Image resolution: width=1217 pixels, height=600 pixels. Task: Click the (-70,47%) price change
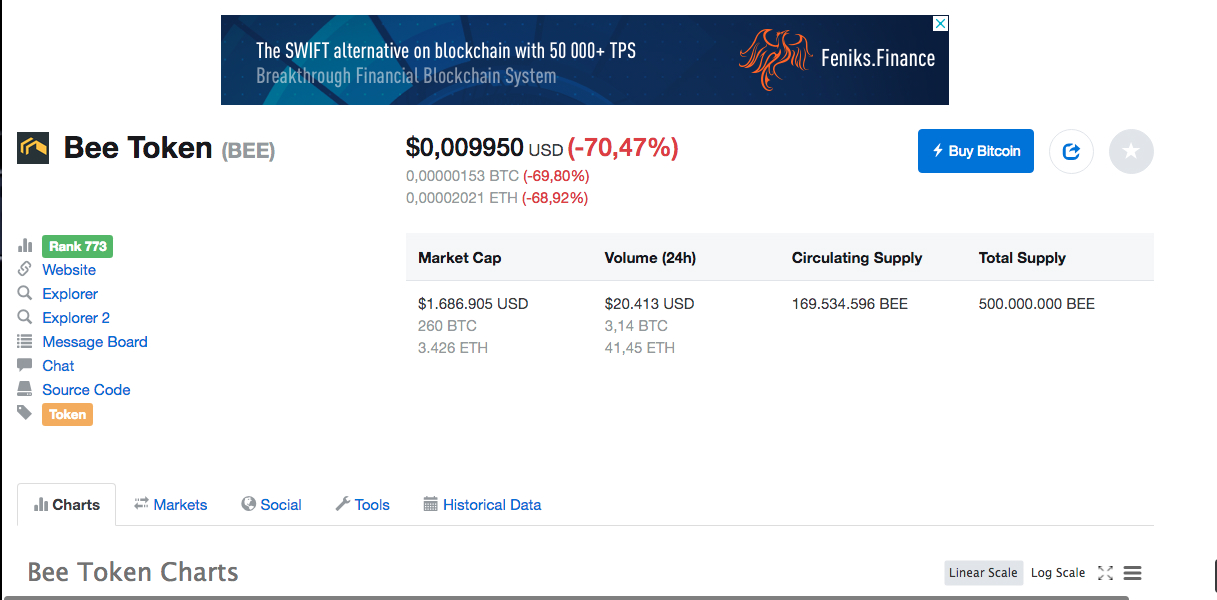pos(623,148)
